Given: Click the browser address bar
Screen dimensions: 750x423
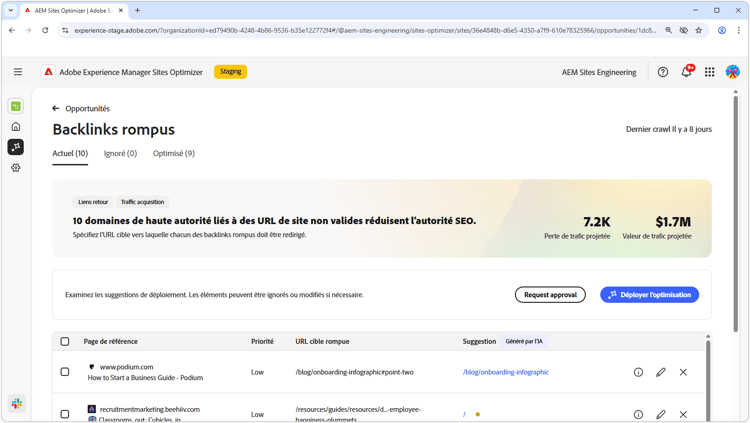Looking at the screenshot, I should 366,30.
